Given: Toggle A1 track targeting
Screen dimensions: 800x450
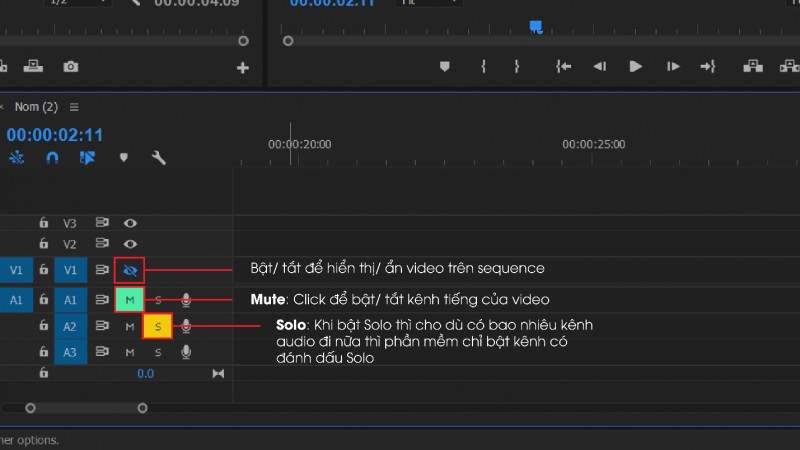Looking at the screenshot, I should coord(70,300).
